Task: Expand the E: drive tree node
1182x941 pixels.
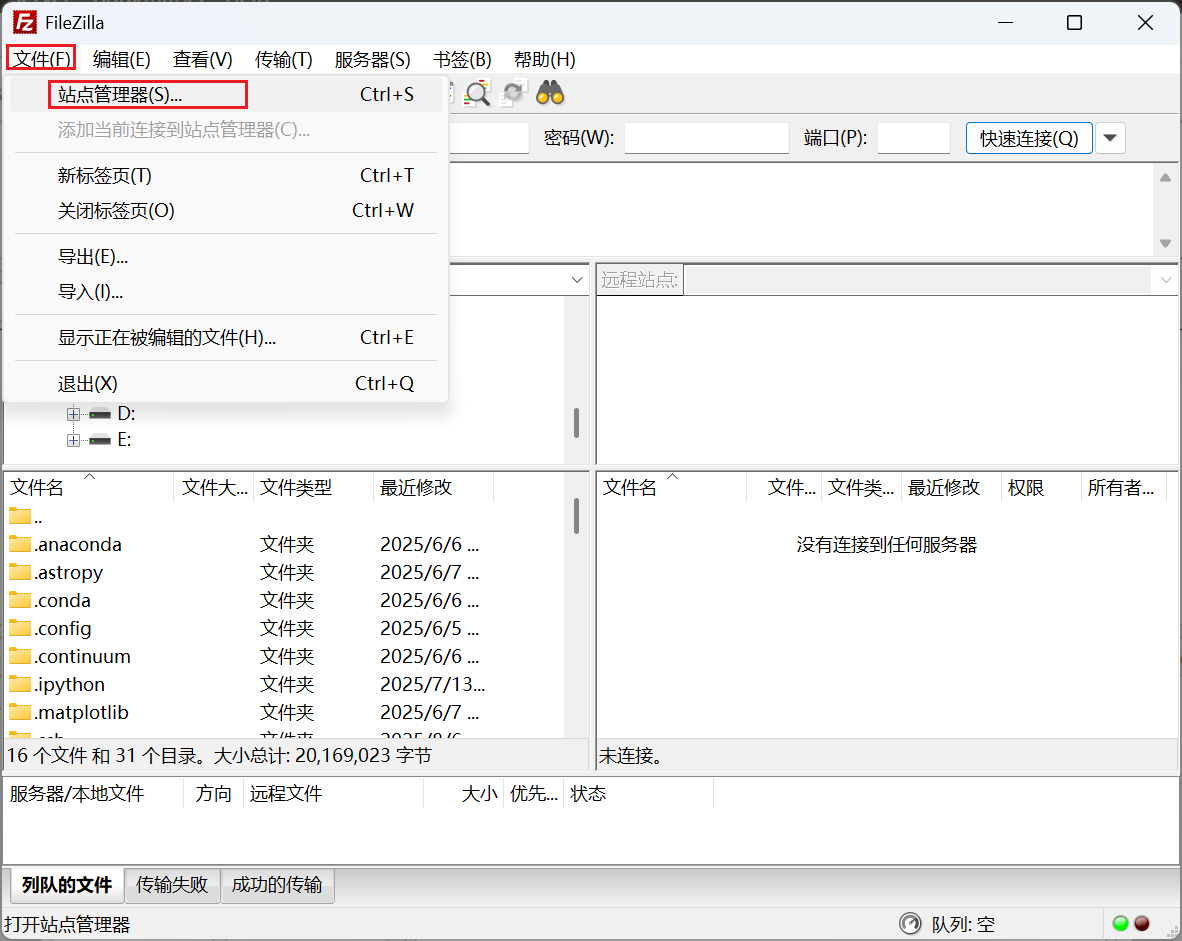Action: pos(73,440)
